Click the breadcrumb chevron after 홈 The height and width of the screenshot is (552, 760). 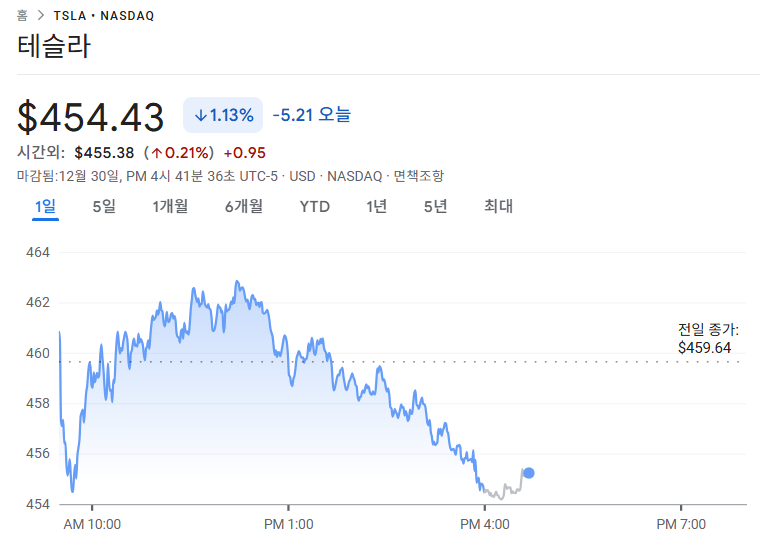point(41,17)
